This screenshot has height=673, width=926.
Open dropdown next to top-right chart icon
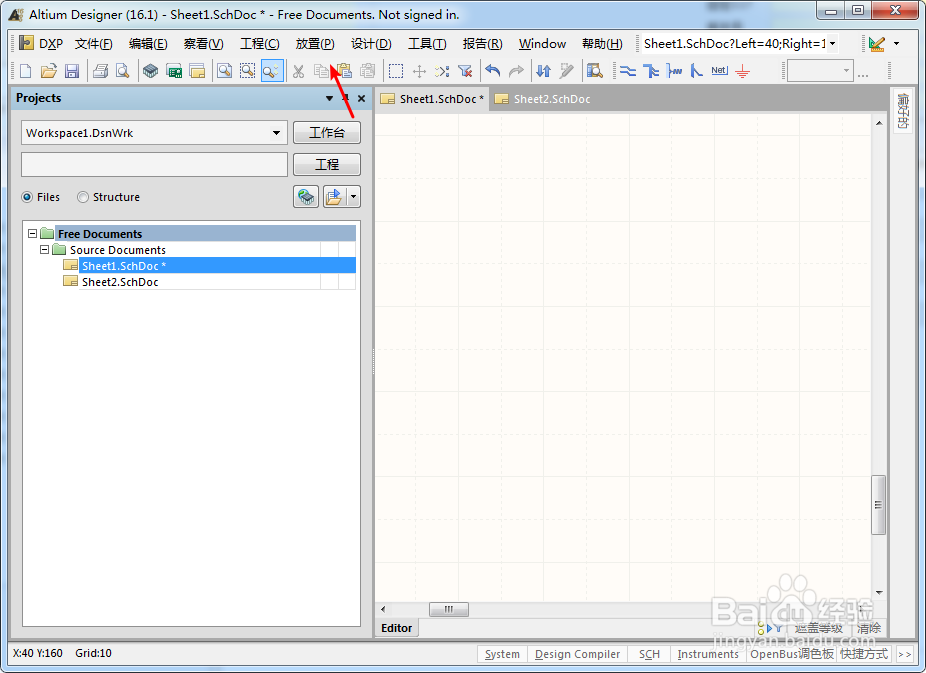tap(896, 44)
